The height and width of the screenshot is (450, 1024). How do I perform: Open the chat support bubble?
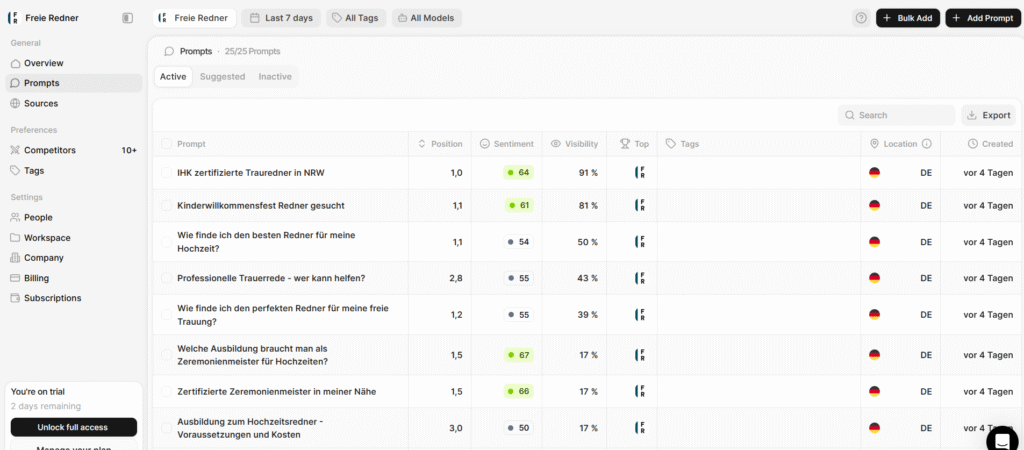[x=1001, y=439]
